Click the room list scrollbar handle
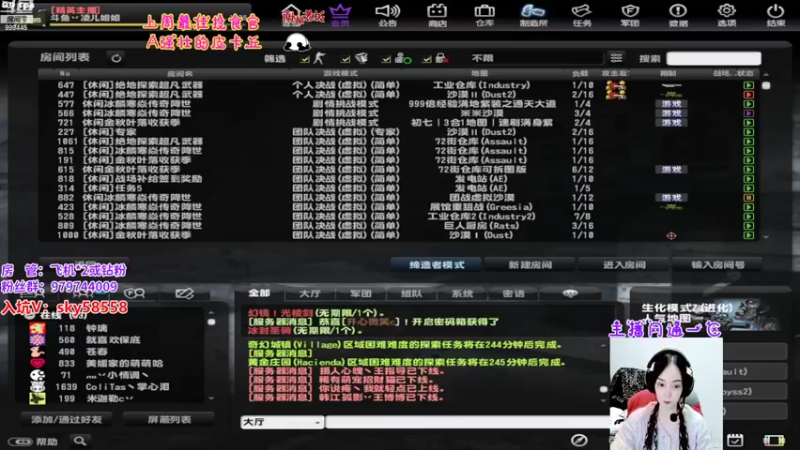Screen dimensions: 800x450 click(x=766, y=86)
